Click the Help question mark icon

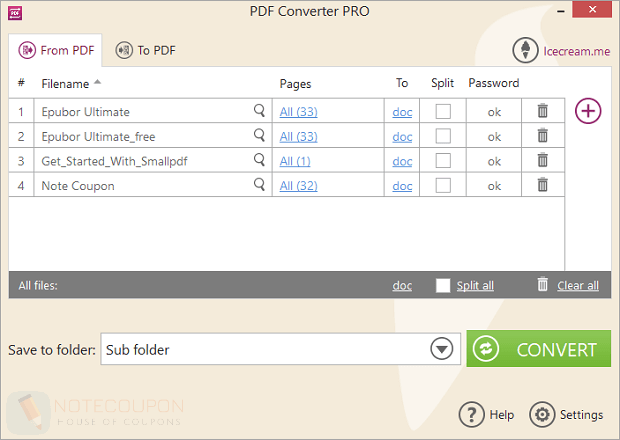pyautogui.click(x=471, y=414)
